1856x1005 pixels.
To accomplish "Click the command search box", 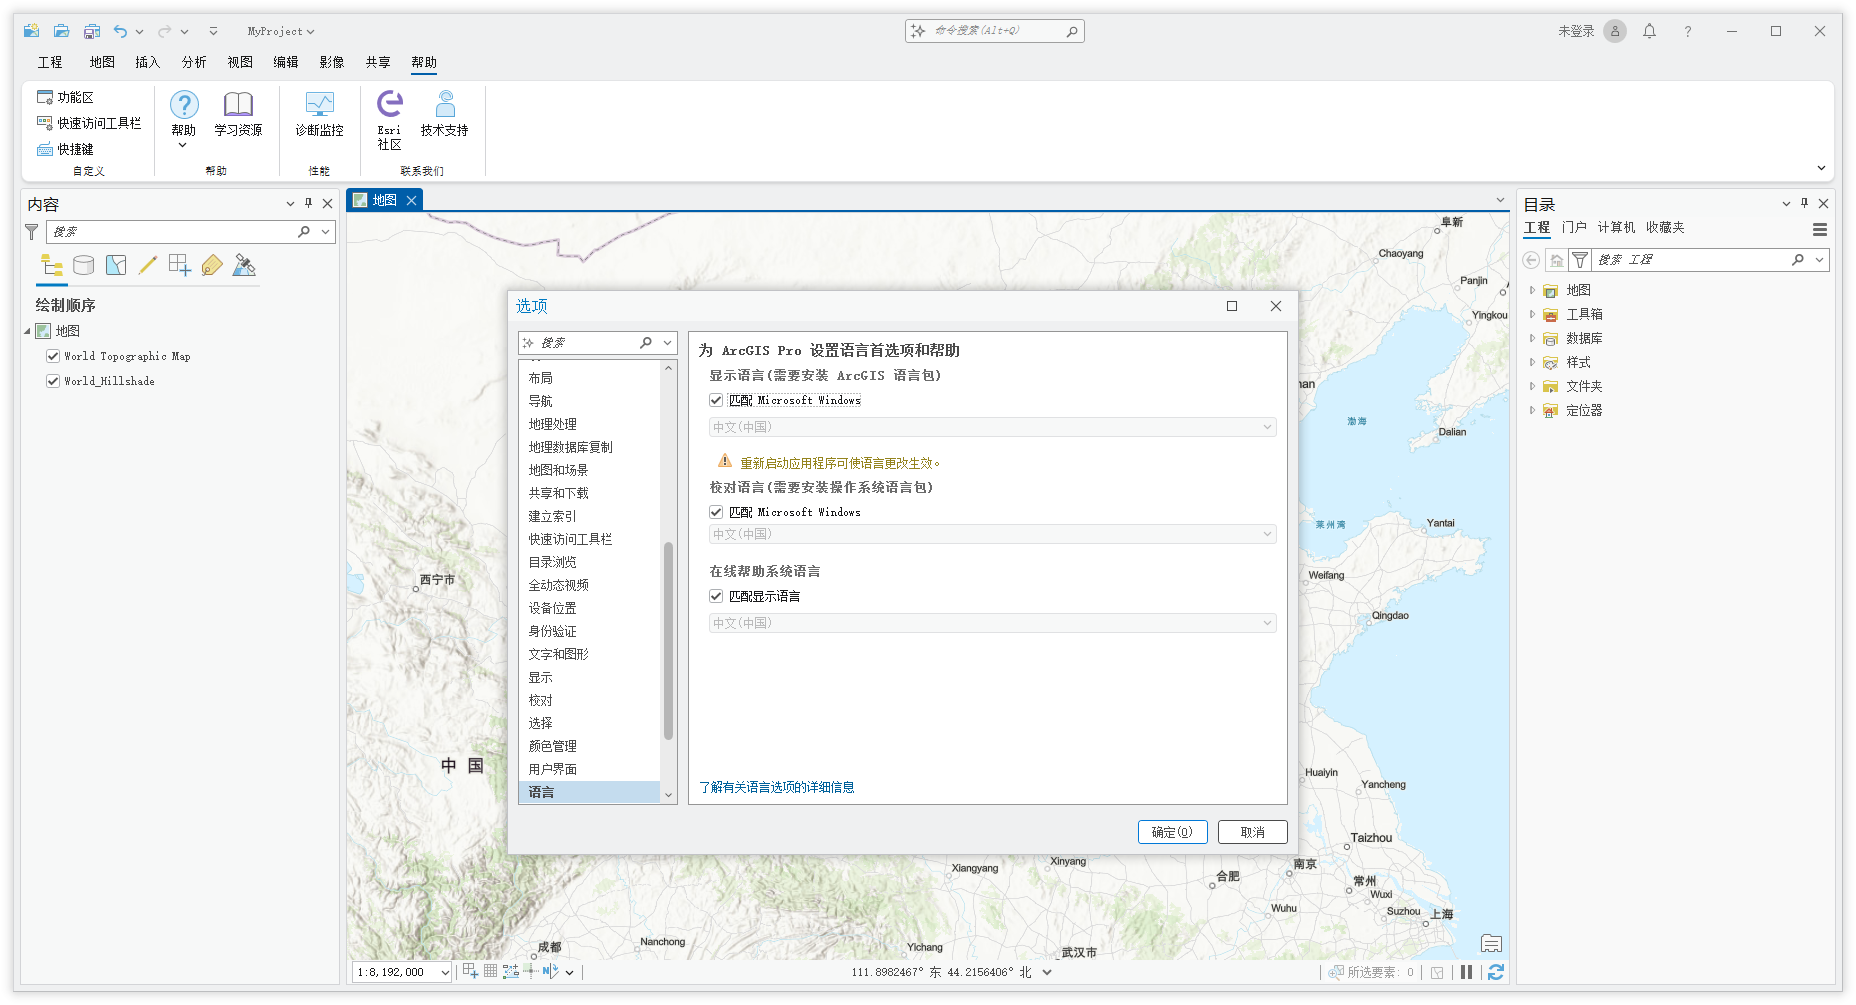I will point(995,31).
